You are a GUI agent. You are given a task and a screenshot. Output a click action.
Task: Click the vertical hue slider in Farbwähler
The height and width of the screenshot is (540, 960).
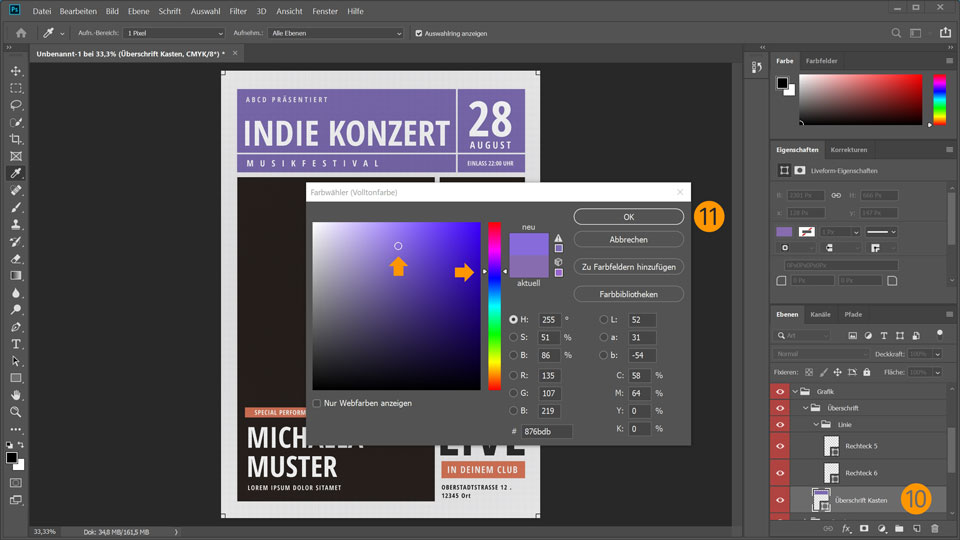494,306
